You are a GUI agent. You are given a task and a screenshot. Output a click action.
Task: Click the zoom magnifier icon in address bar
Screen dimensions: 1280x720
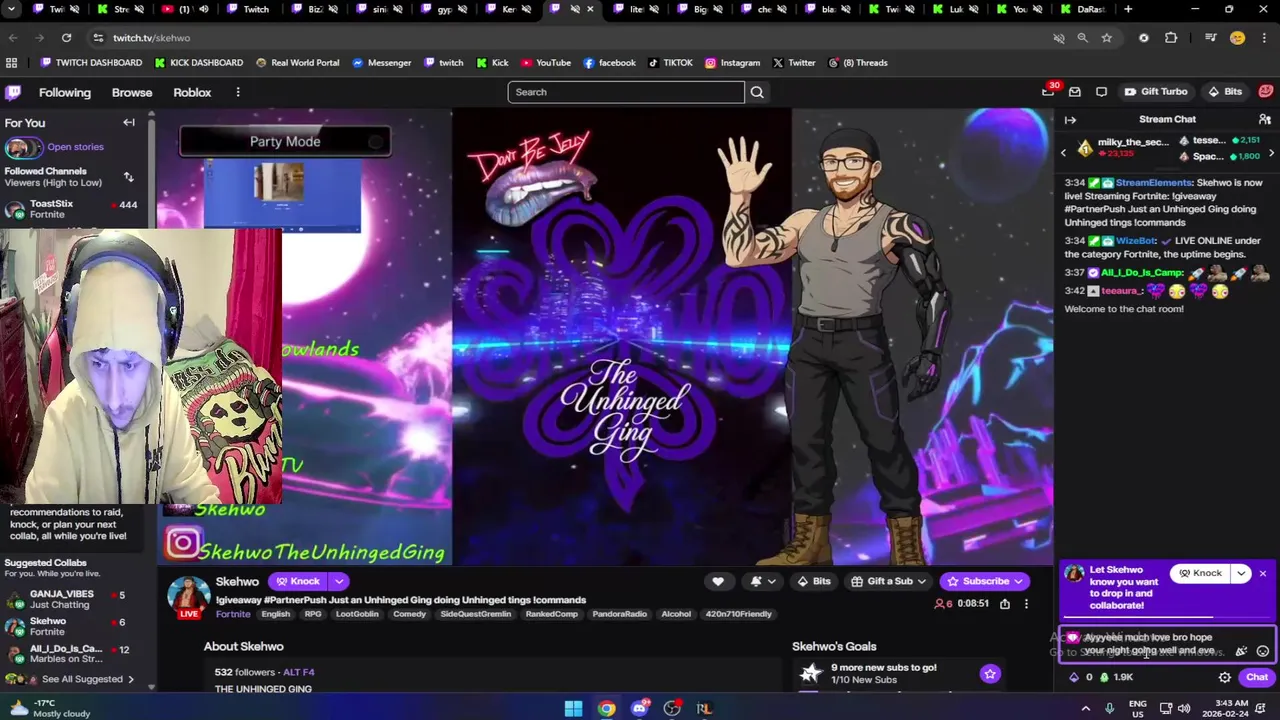click(1082, 38)
